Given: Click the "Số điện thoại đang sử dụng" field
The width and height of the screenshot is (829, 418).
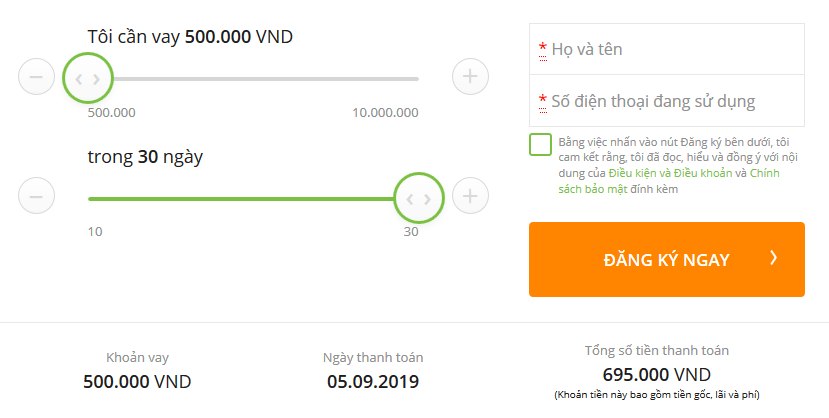Looking at the screenshot, I should click(667, 101).
